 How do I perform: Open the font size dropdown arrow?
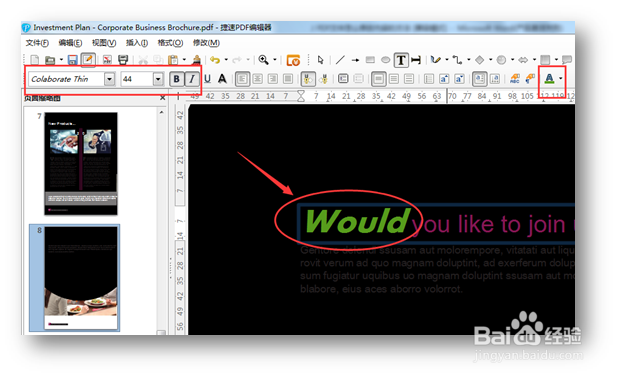click(x=158, y=79)
